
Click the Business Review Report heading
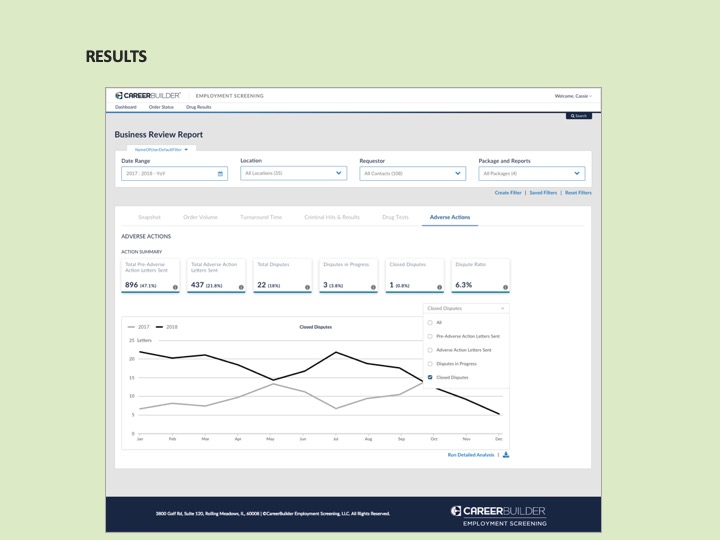158,135
